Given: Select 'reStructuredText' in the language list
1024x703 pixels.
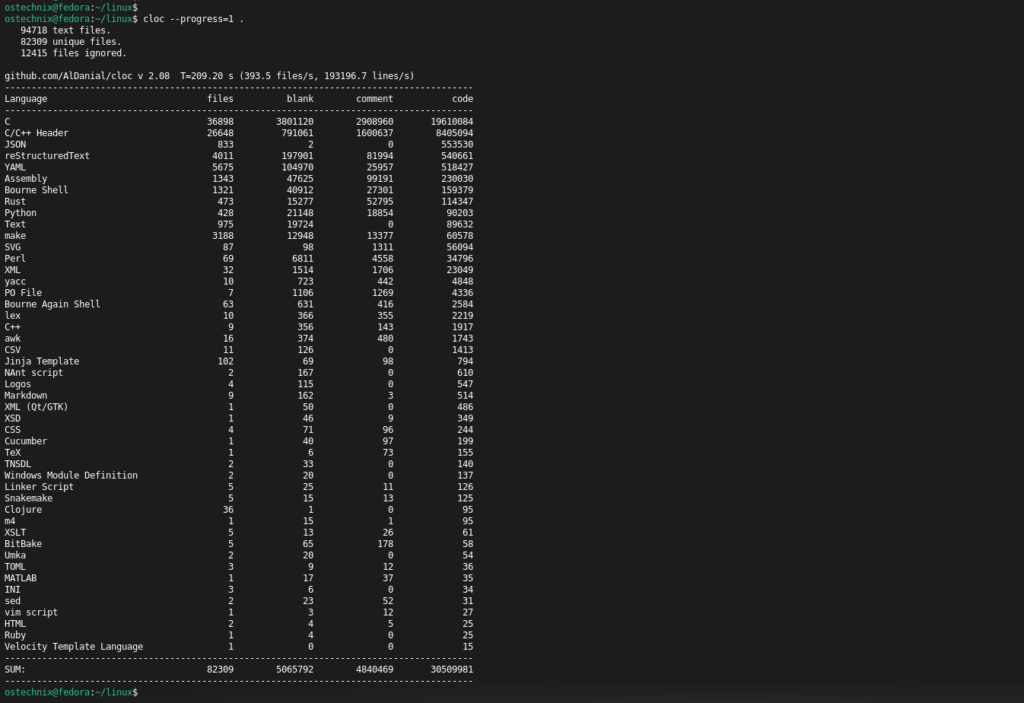Looking at the screenshot, I should (x=47, y=155).
